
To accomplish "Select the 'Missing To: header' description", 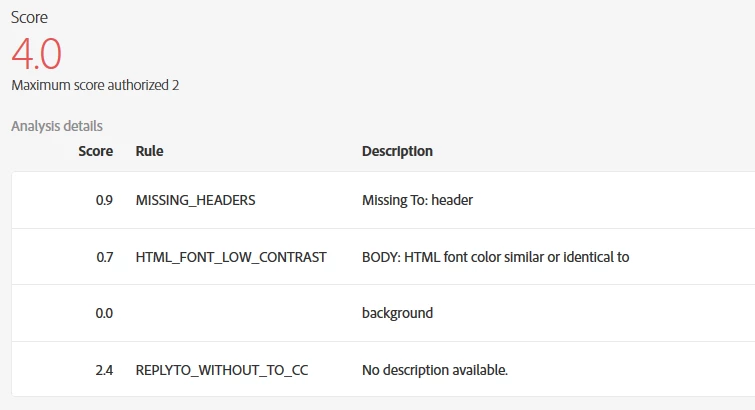I will (417, 200).
